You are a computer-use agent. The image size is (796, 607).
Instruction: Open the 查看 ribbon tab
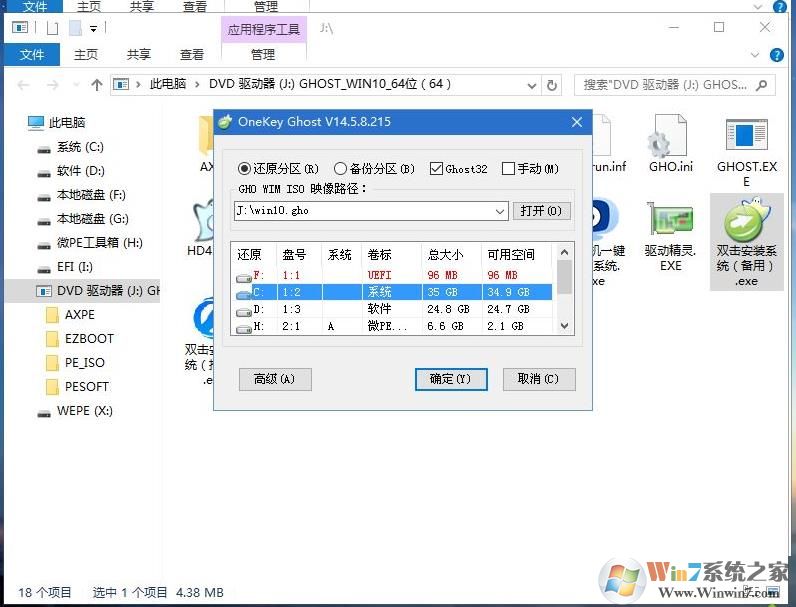click(x=192, y=54)
